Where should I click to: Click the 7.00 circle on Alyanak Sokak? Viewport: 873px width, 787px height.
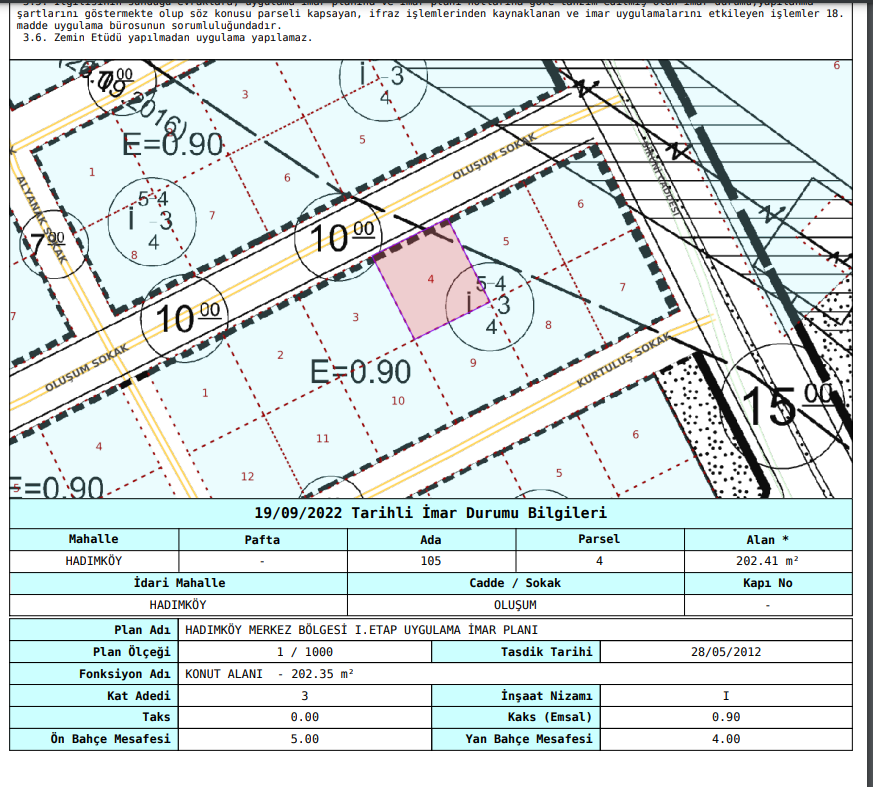tap(45, 245)
